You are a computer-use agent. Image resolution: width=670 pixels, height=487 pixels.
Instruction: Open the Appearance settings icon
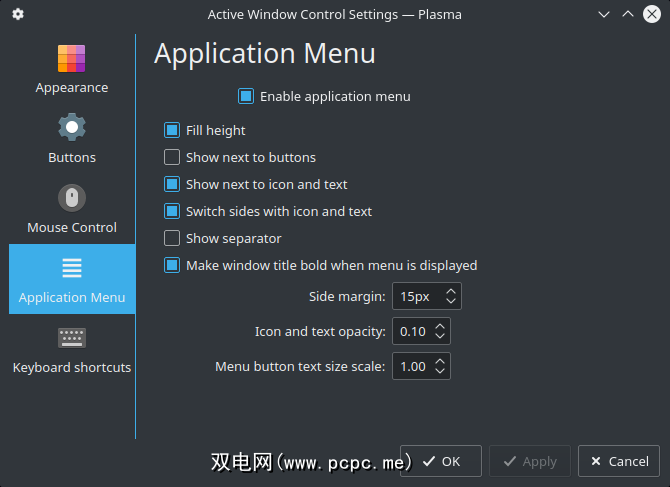pyautogui.click(x=72, y=58)
